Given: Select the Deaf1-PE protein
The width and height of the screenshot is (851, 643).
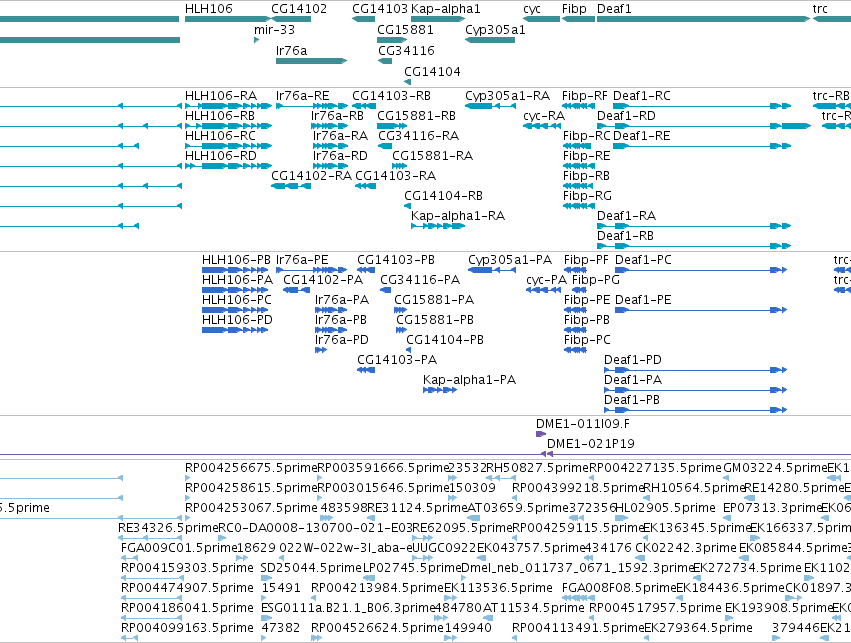Looking at the screenshot, I should 701,310.
